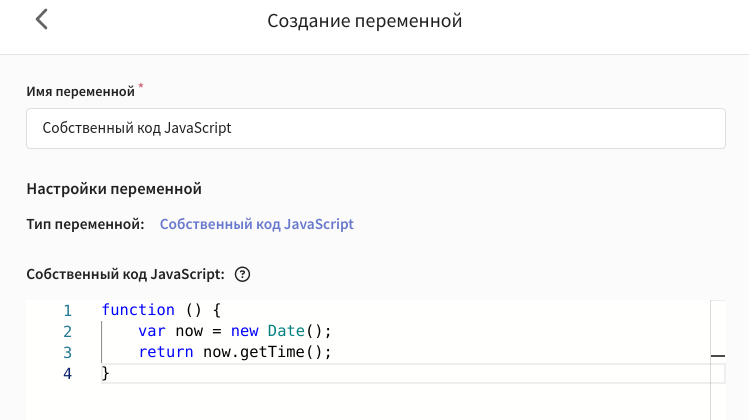Place cursor on the return keyword
The height and width of the screenshot is (420, 749).
pyautogui.click(x=166, y=352)
